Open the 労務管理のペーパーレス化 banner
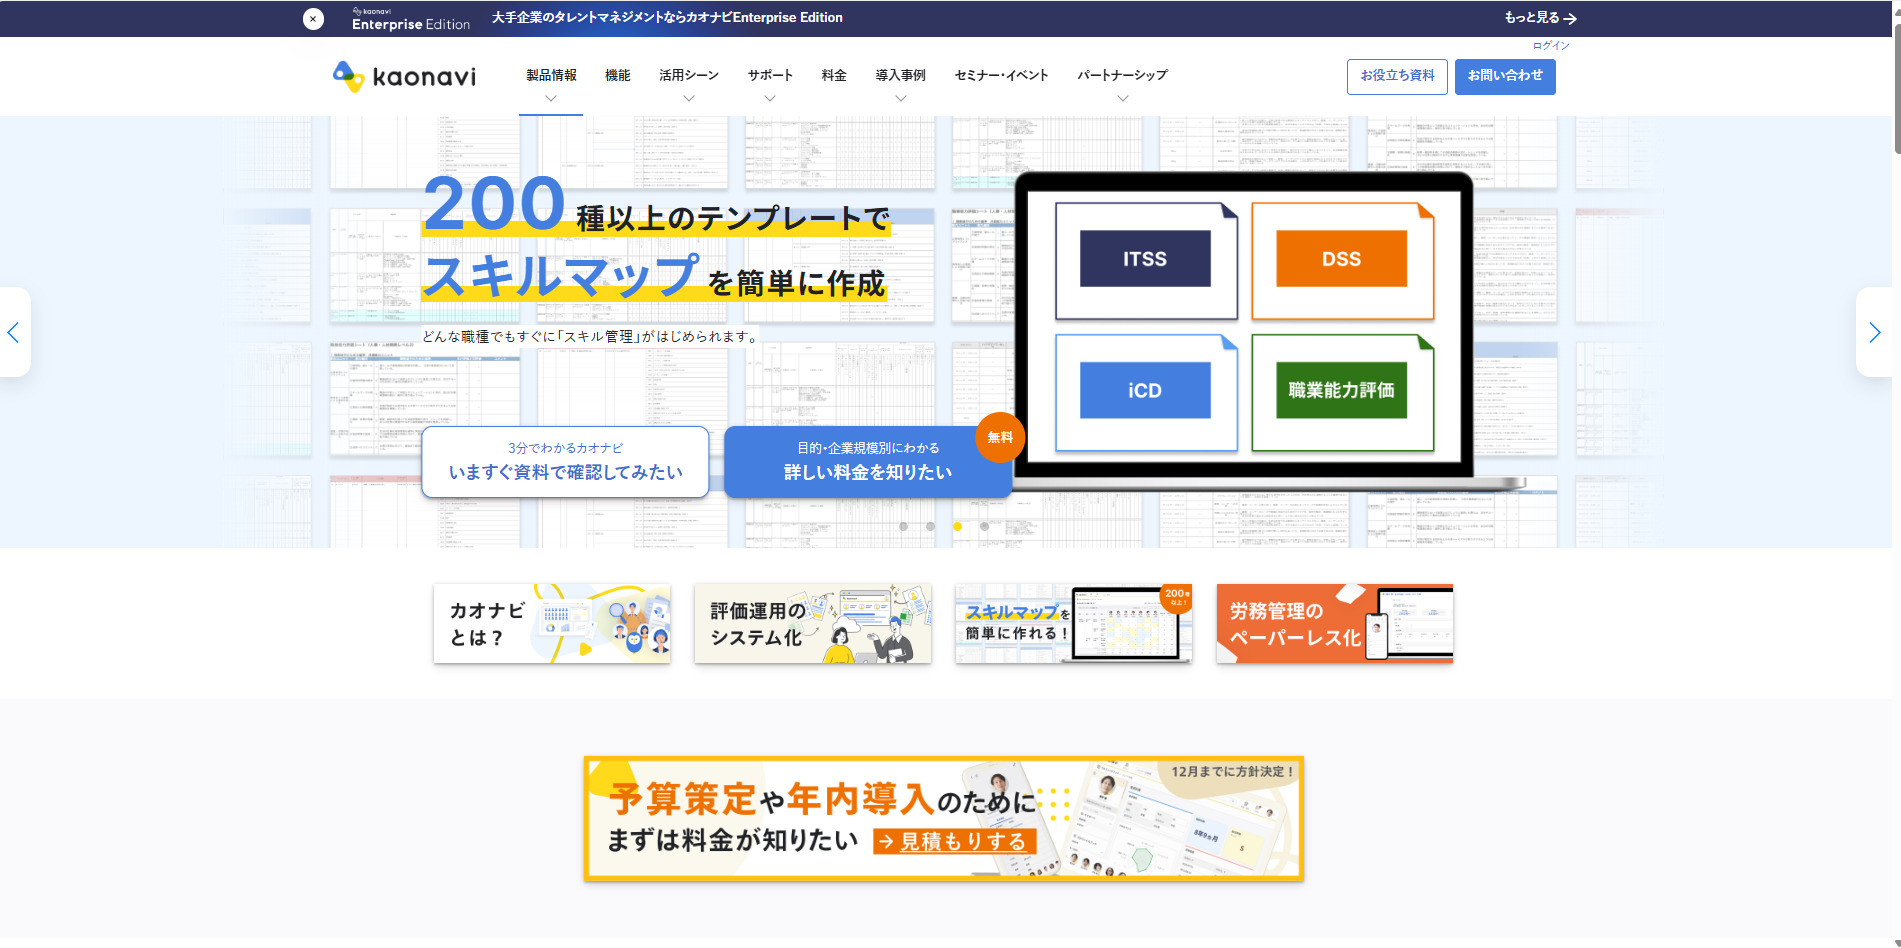Screen dimensions: 1901x948 coord(1335,624)
